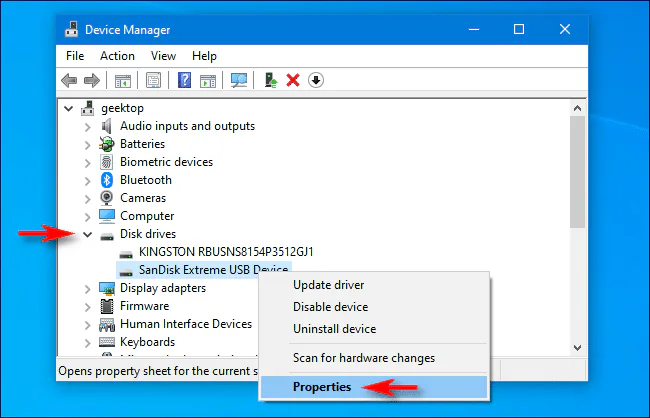650x418 pixels.
Task: Click the down-arrow Disable device toolbar icon
Action: [x=316, y=80]
